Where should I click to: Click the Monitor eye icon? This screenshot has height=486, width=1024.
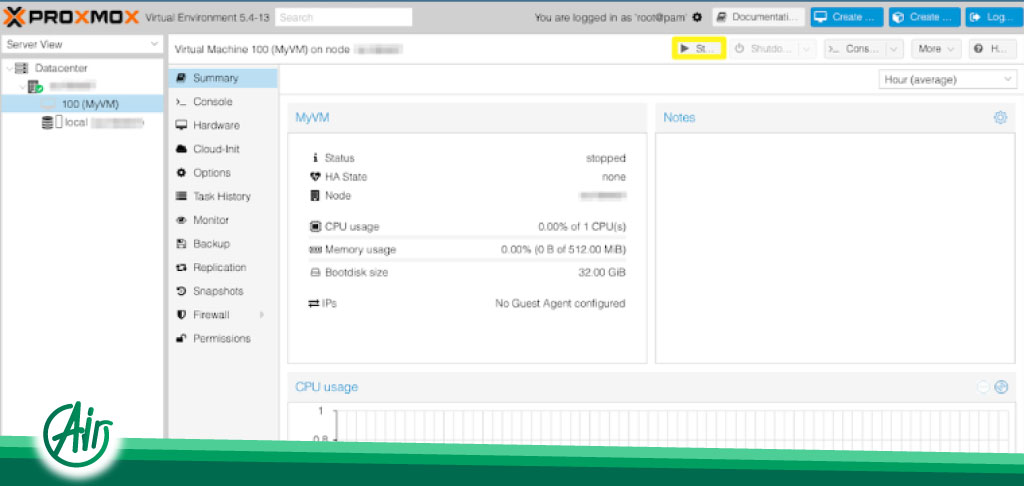tap(181, 220)
